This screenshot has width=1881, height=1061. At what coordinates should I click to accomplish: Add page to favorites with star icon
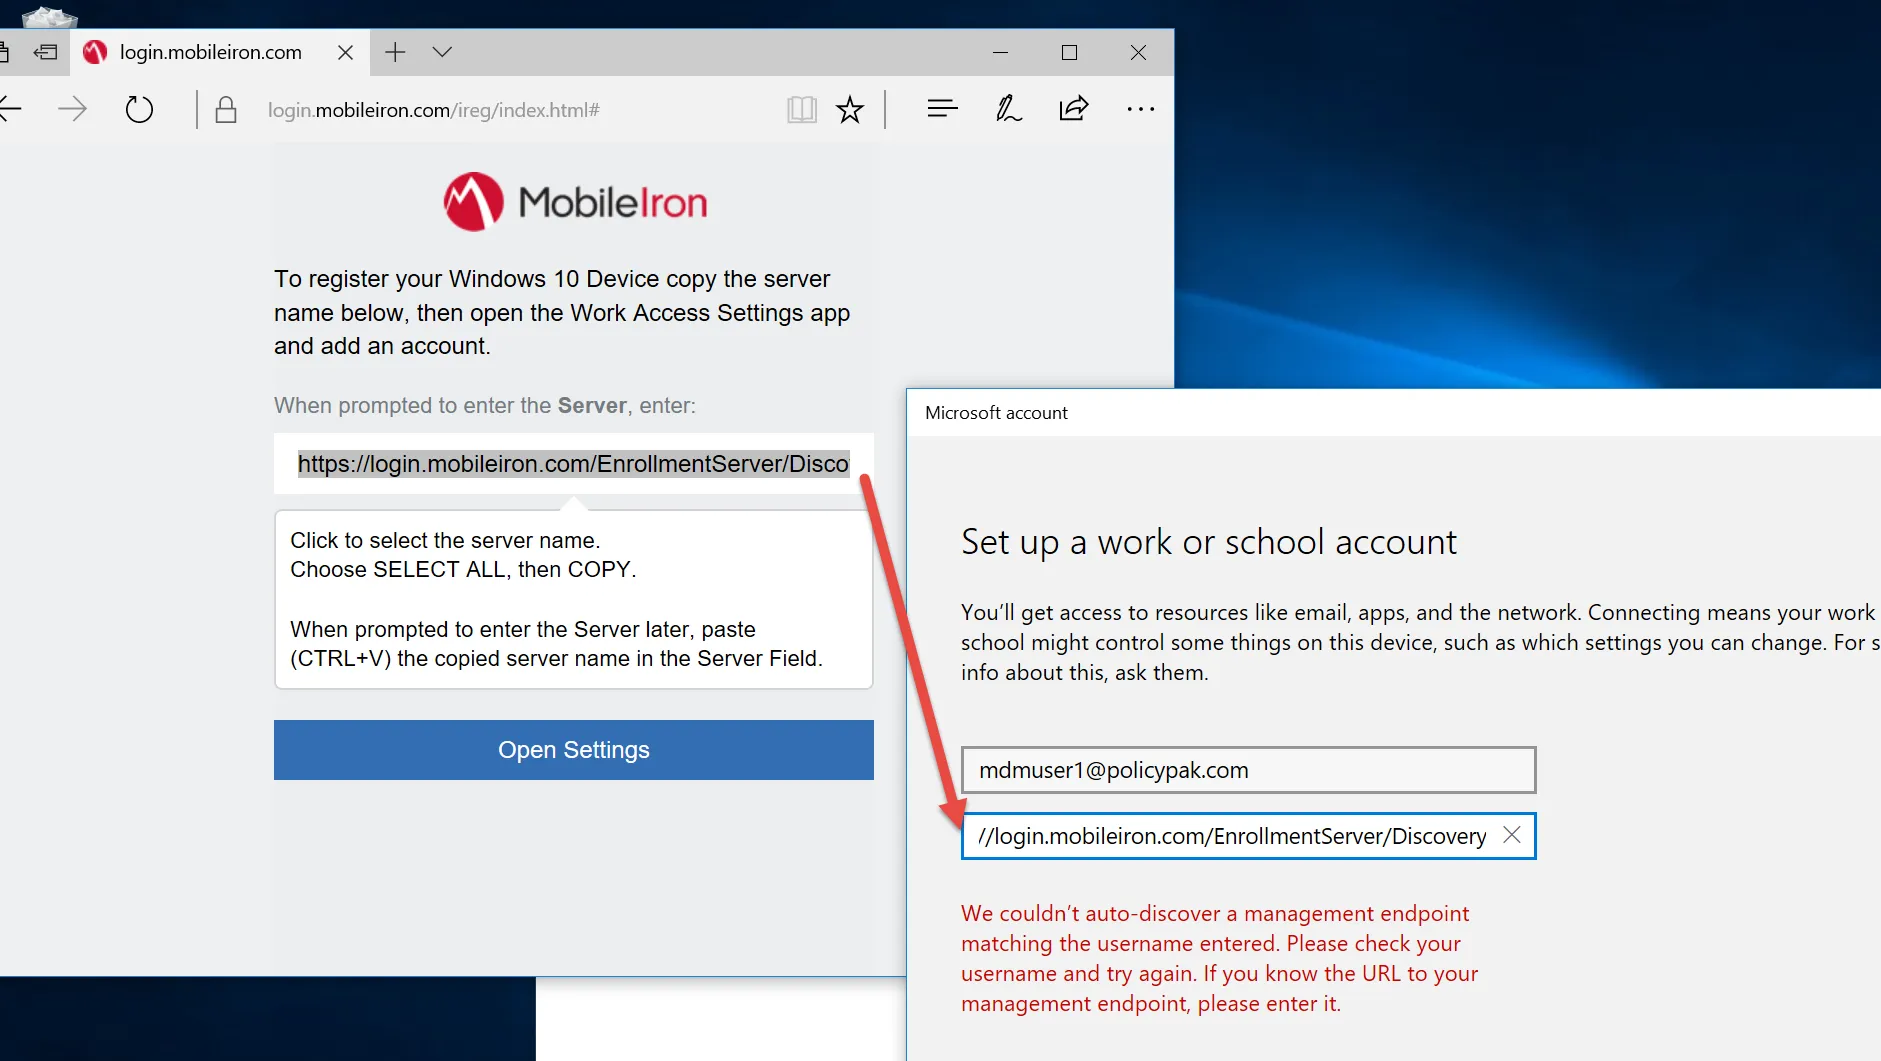(850, 109)
